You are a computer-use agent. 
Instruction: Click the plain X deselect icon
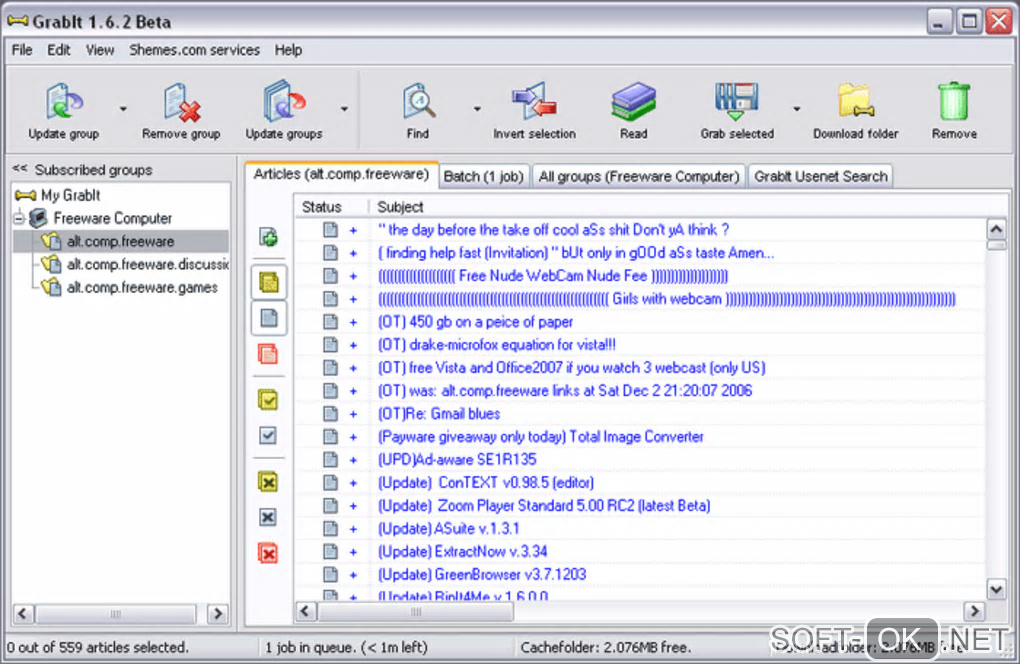pos(268,518)
